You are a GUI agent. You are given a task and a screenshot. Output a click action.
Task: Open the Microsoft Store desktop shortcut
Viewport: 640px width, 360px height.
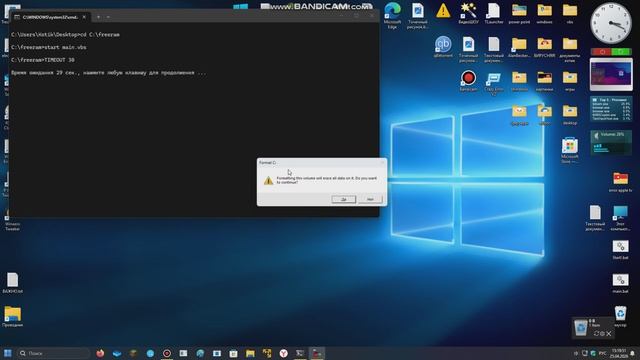point(569,150)
